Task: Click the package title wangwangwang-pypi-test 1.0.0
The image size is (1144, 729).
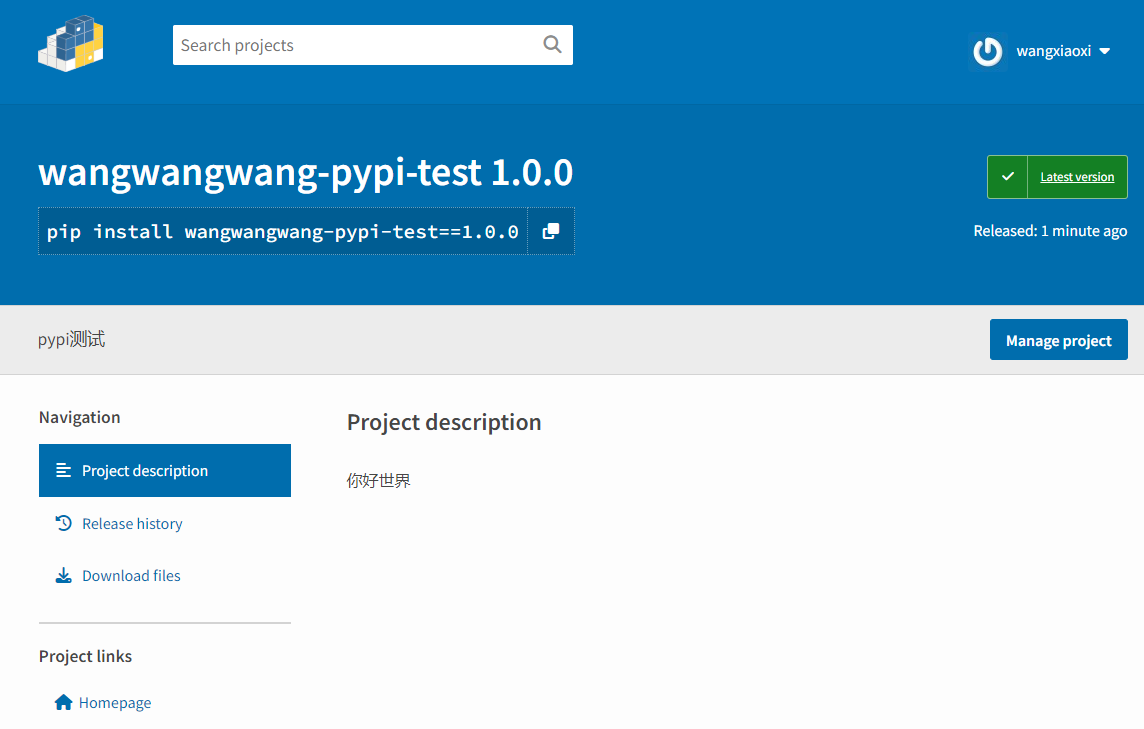Action: point(306,173)
